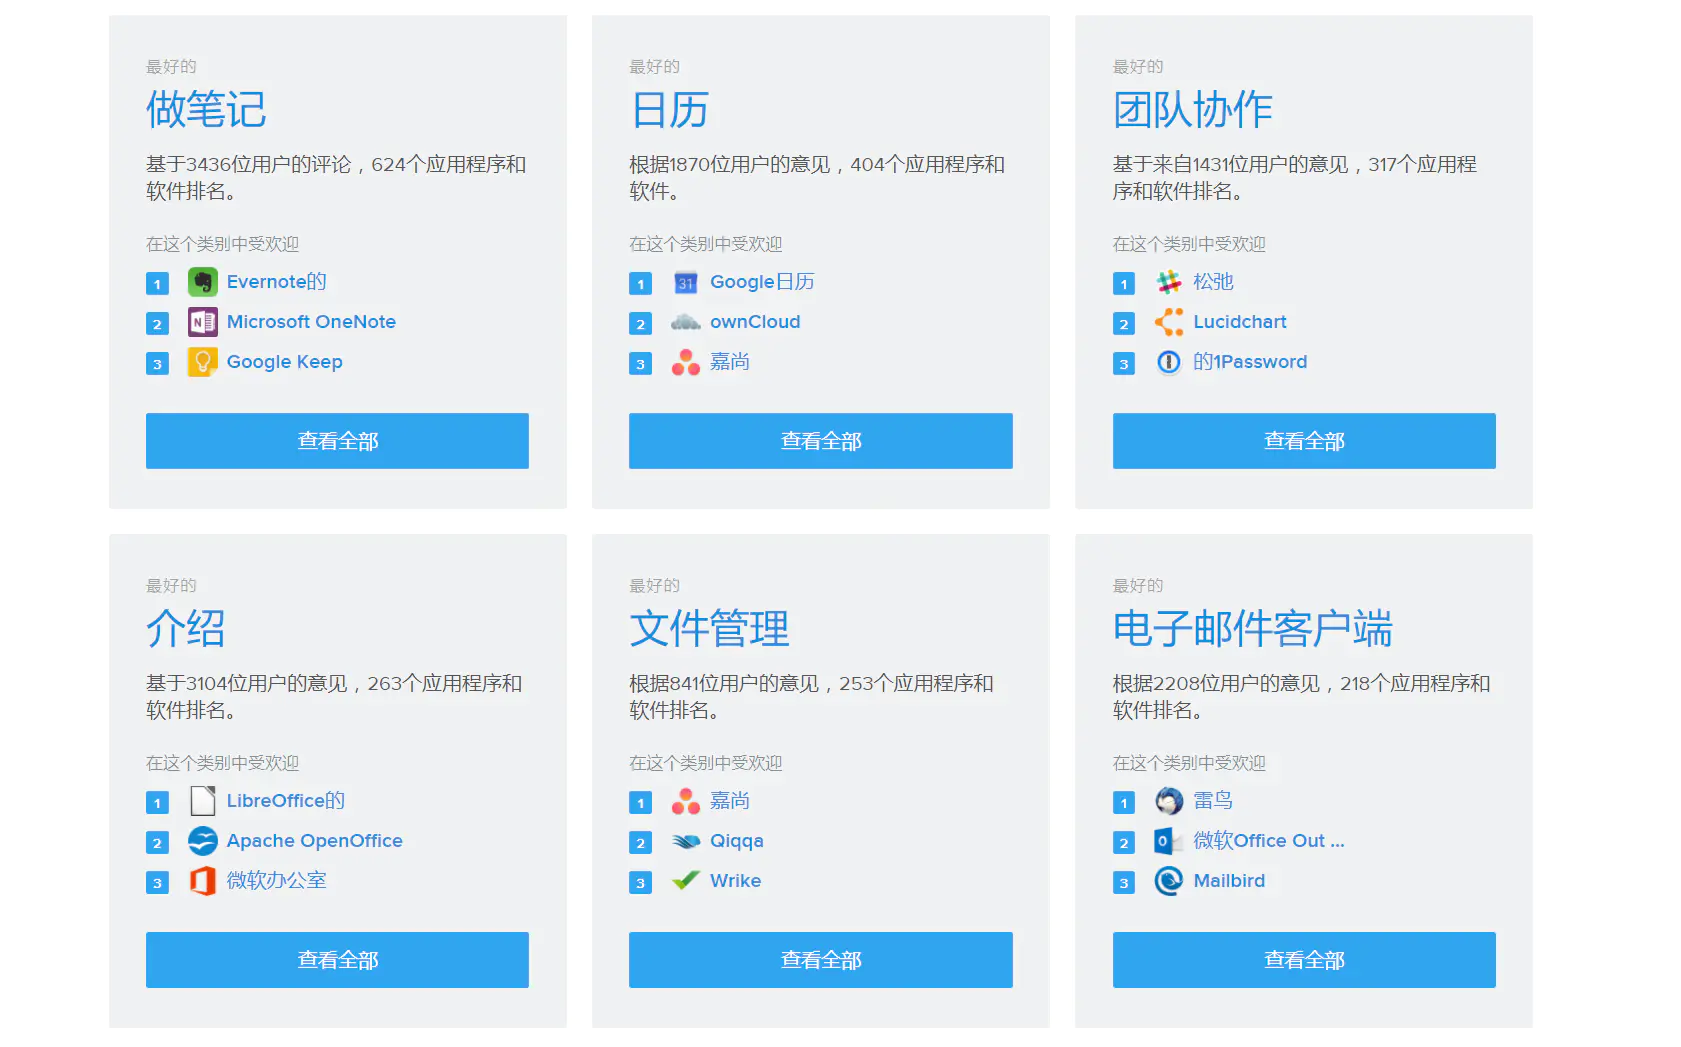Click the Evernote elephant icon
The image size is (1681, 1047).
point(203,282)
